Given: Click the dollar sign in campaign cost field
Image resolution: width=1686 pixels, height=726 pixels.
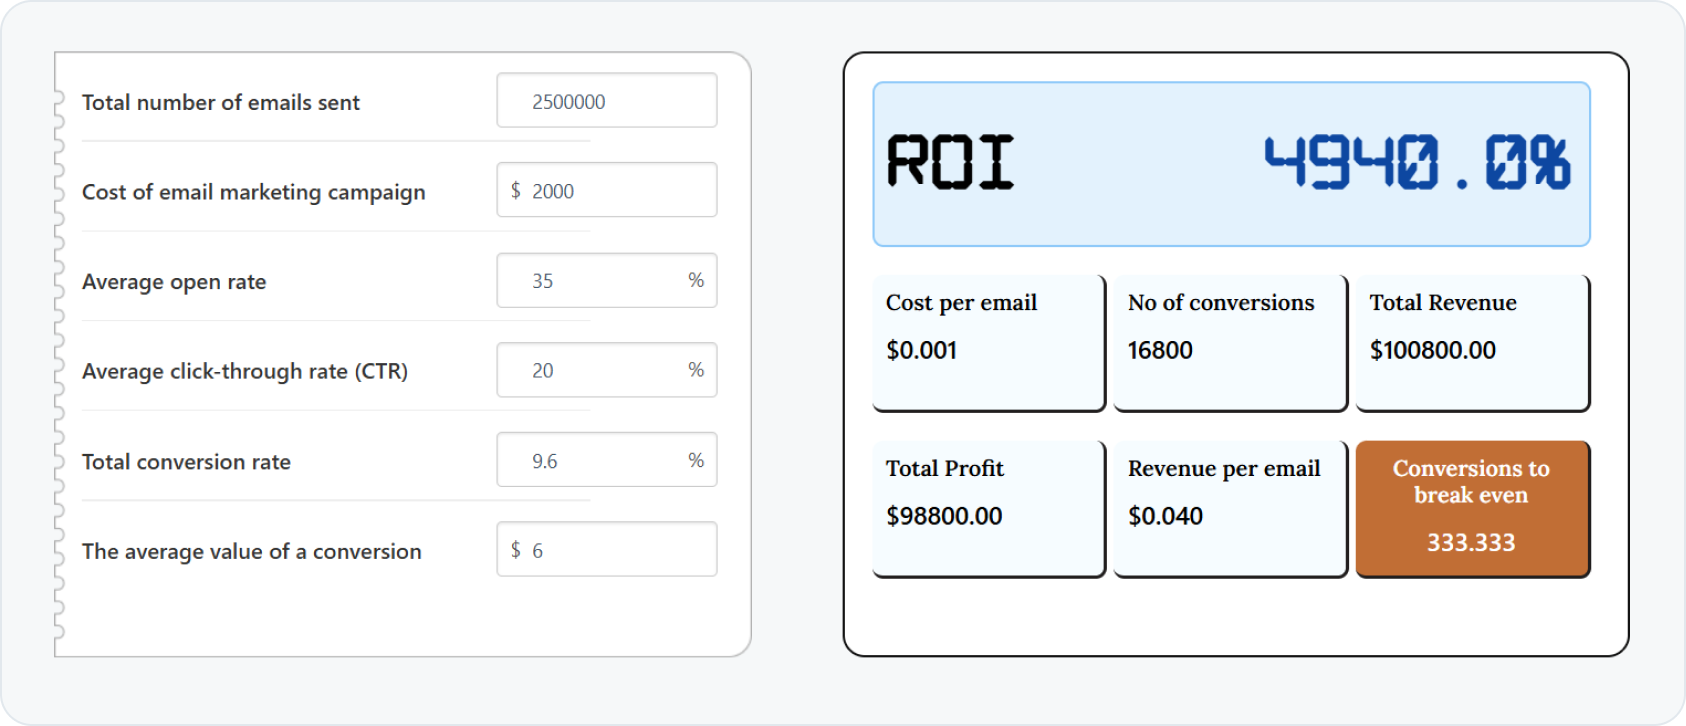Looking at the screenshot, I should pyautogui.click(x=516, y=191).
